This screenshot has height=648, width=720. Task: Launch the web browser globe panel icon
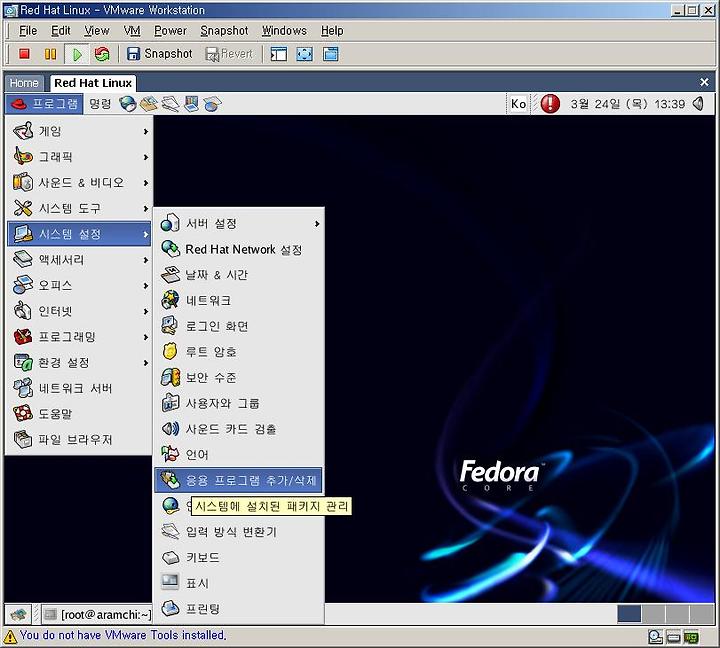[x=128, y=104]
